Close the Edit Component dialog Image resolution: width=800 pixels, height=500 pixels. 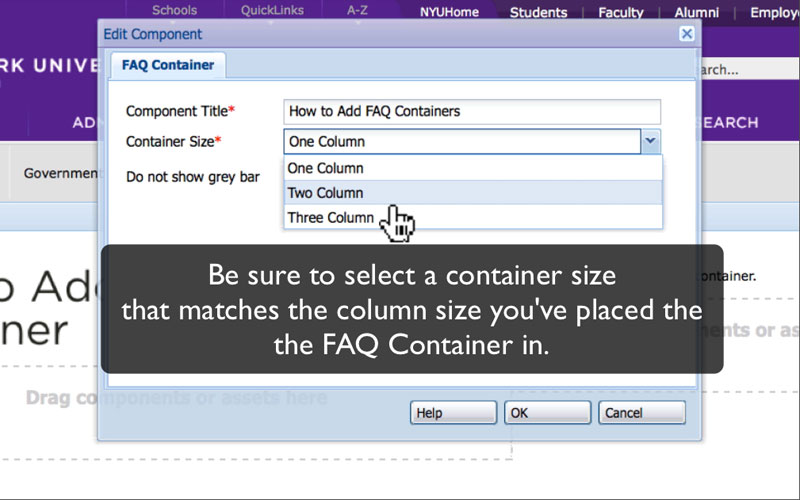[686, 34]
